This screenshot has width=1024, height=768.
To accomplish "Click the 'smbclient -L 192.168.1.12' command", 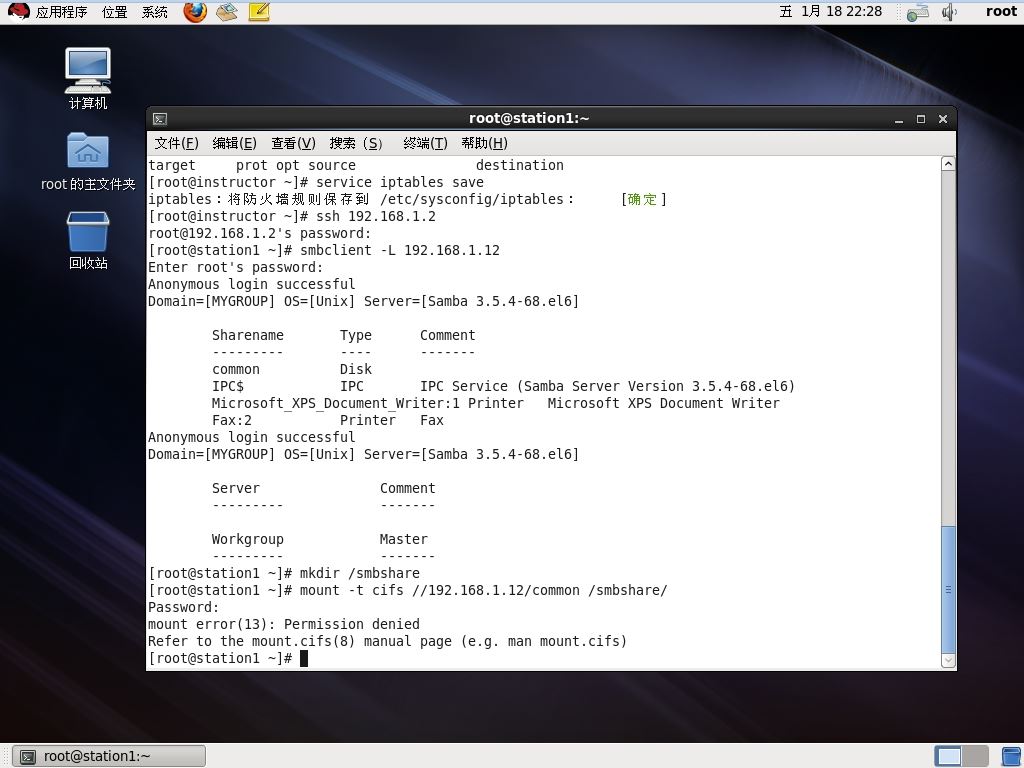I will [400, 250].
